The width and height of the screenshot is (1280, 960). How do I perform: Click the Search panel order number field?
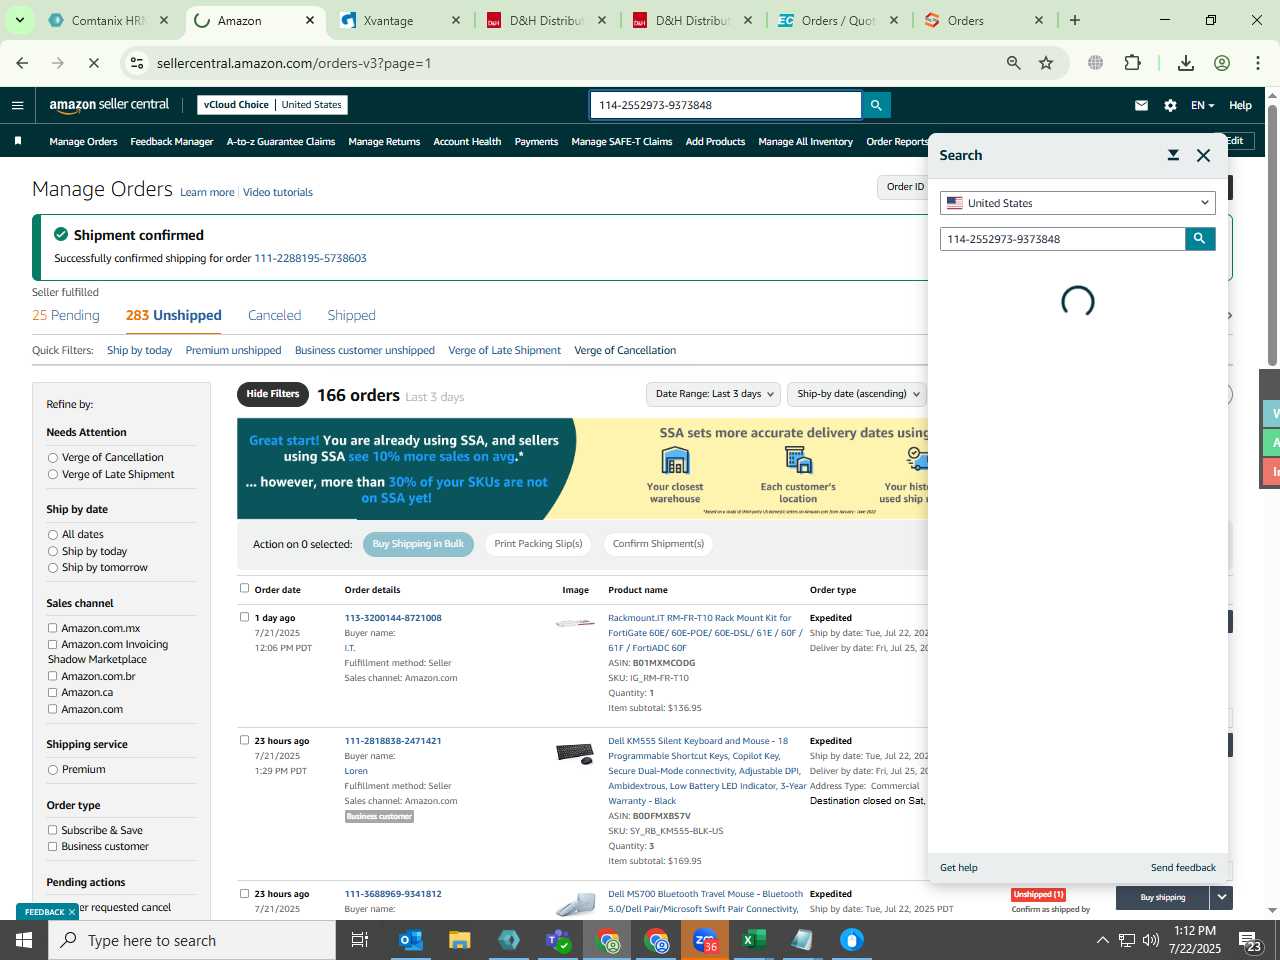pyautogui.click(x=1063, y=239)
